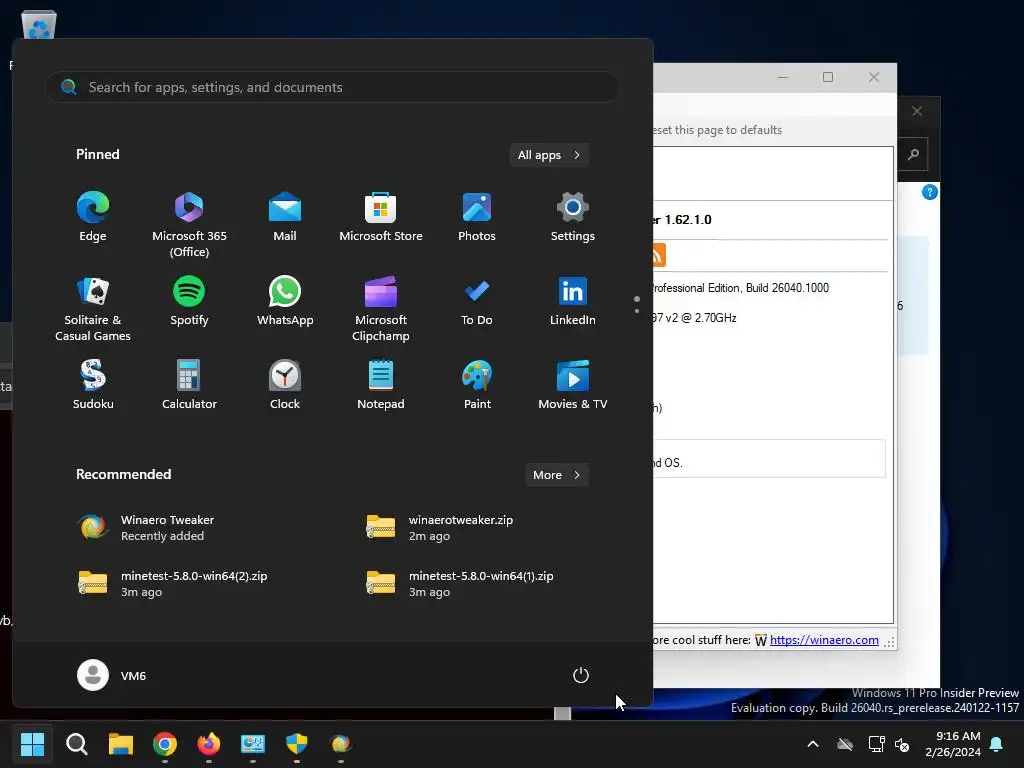Launch Microsoft 365 (Office)
The height and width of the screenshot is (768, 1024).
point(189,225)
